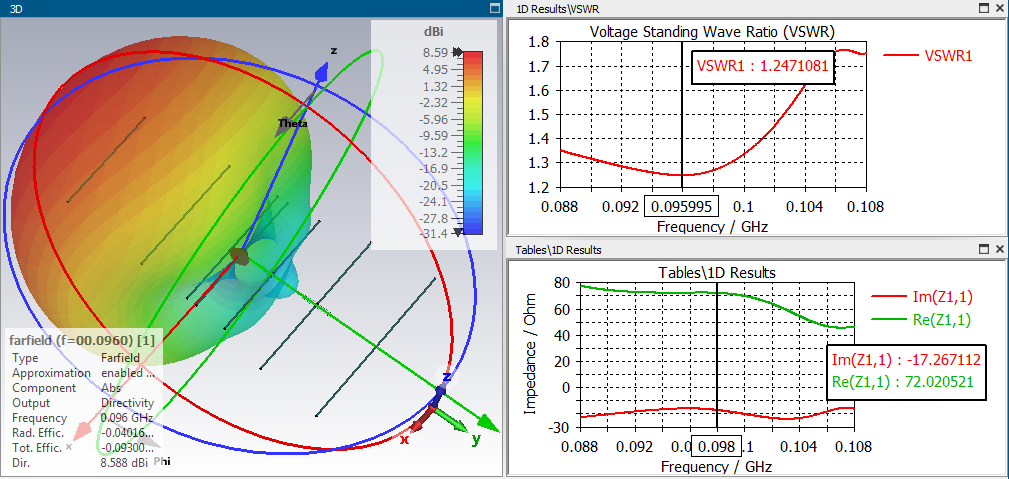Image resolution: width=1009 pixels, height=479 pixels.
Task: Close the Tables\1D Results window
Action: click(x=999, y=249)
